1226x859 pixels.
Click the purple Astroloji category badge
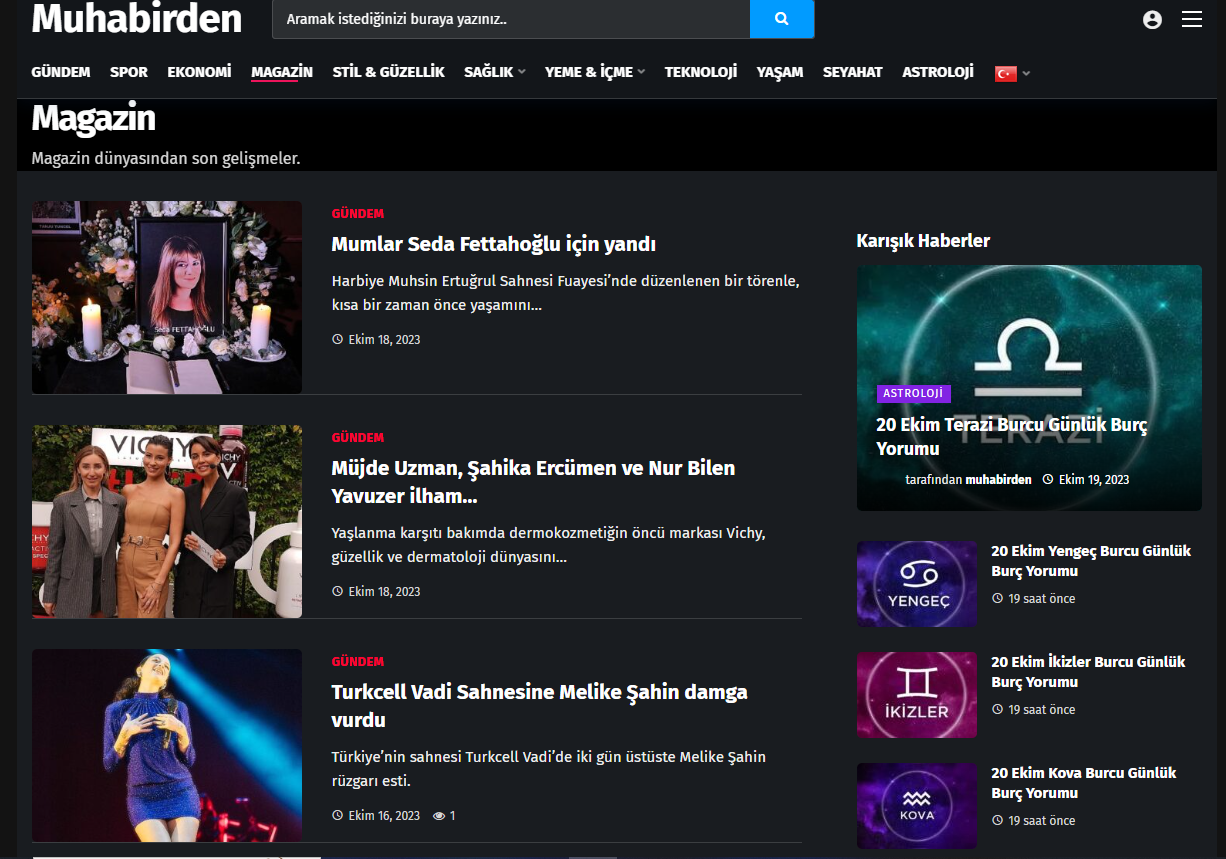point(914,394)
